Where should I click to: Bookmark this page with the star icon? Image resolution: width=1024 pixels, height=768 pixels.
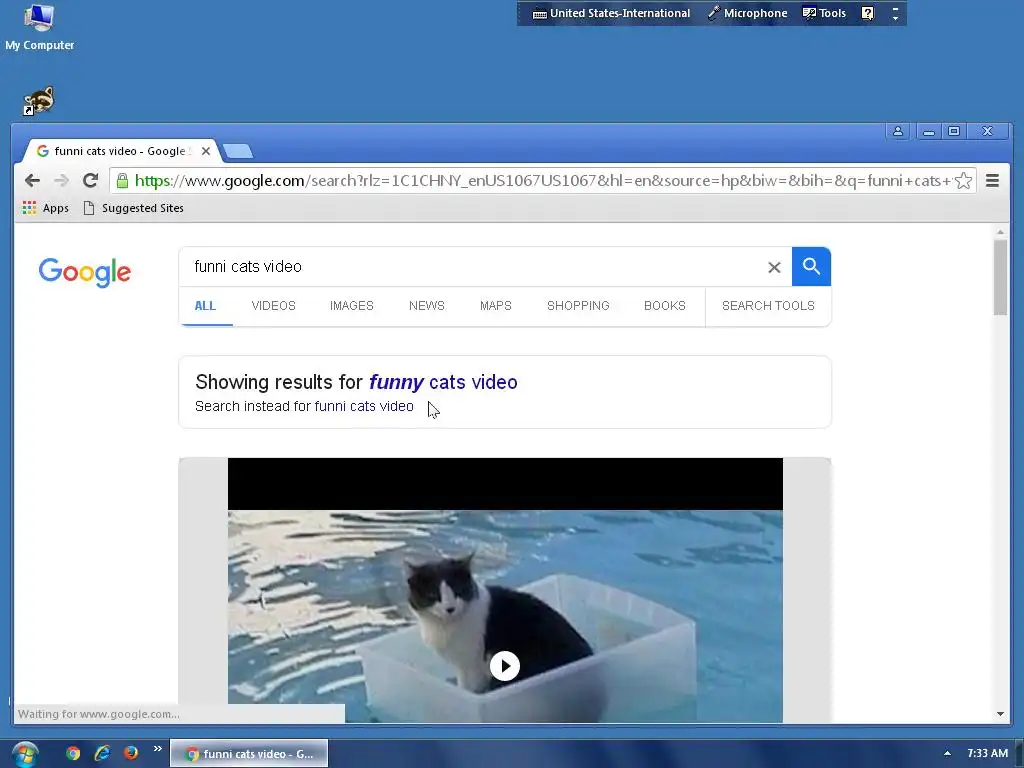click(x=963, y=181)
